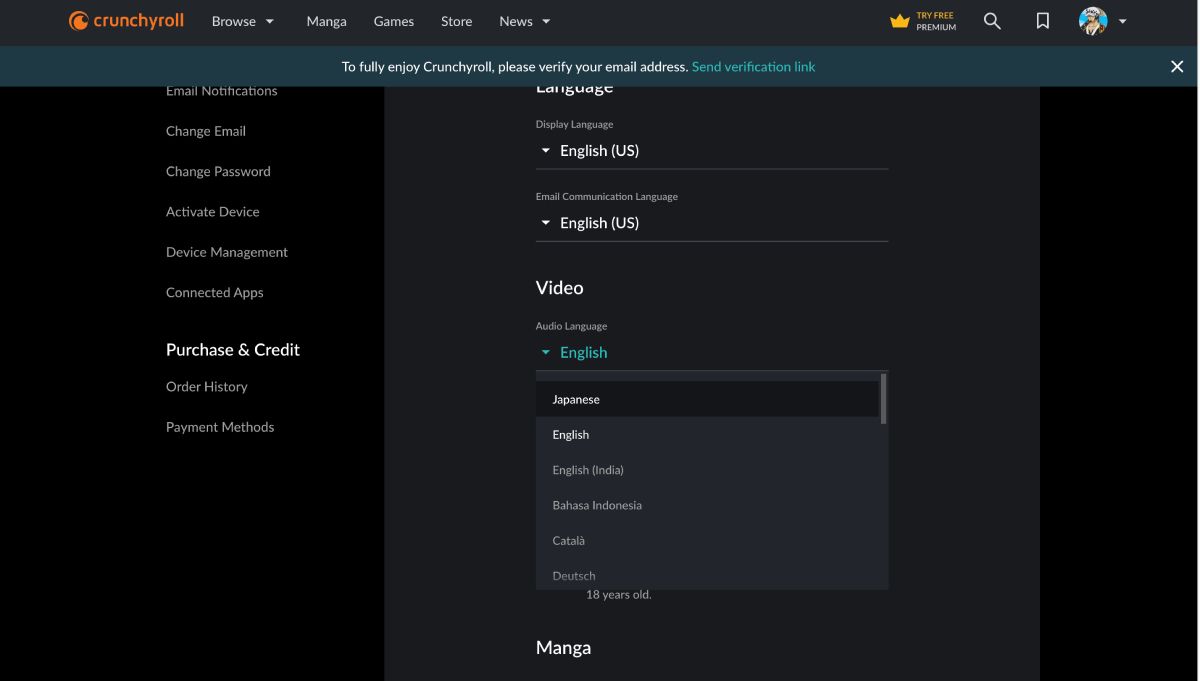Go to the Change Password page
Screen dimensions: 1200x681
tap(218, 172)
